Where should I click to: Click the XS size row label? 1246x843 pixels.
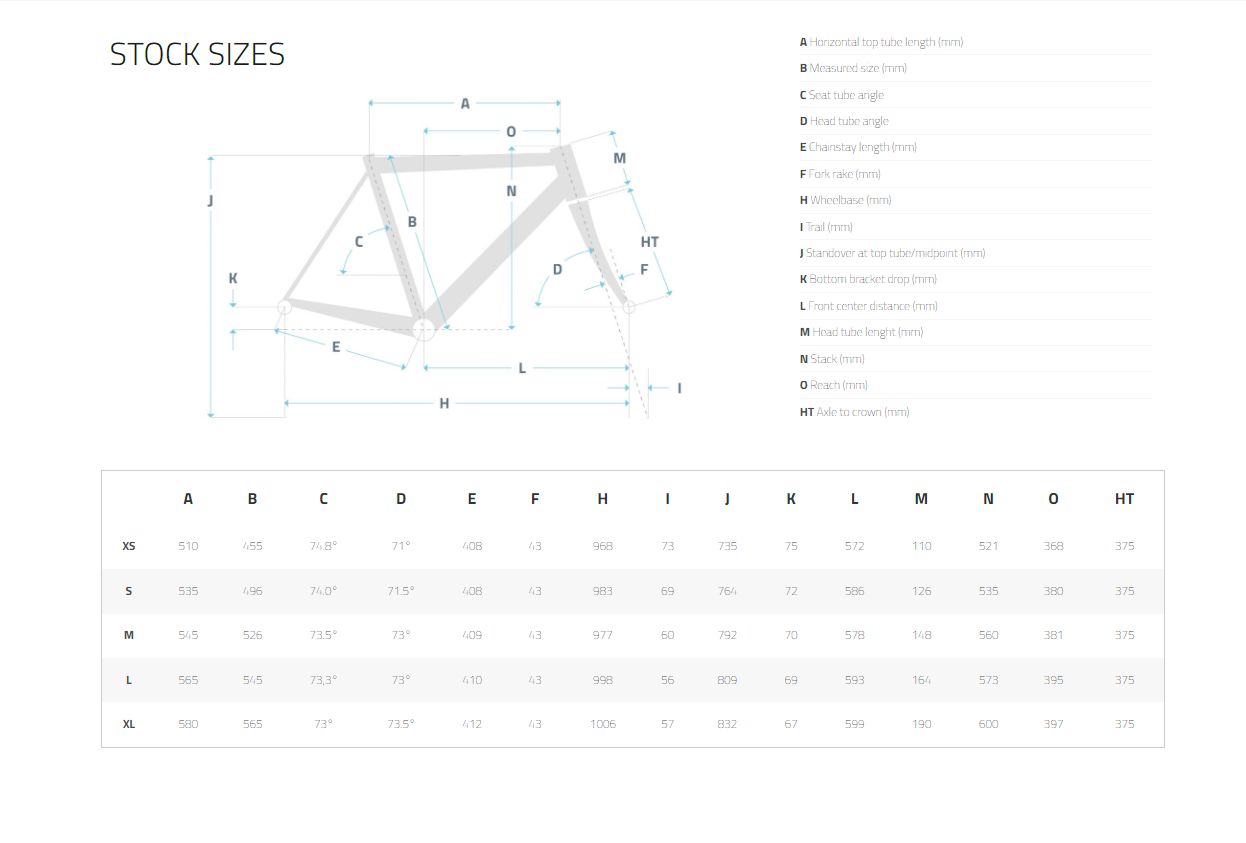pos(129,546)
